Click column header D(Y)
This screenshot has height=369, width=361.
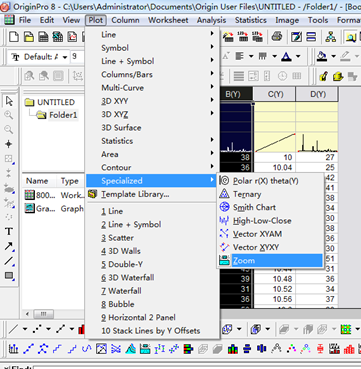point(317,94)
